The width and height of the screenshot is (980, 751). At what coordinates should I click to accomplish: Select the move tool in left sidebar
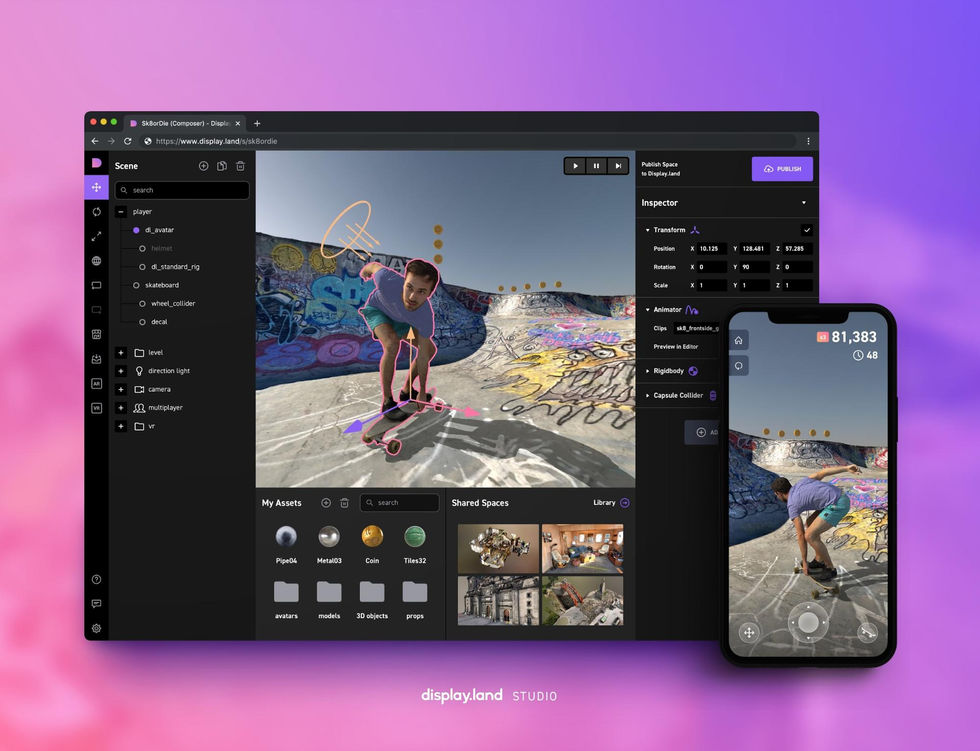pyautogui.click(x=96, y=187)
